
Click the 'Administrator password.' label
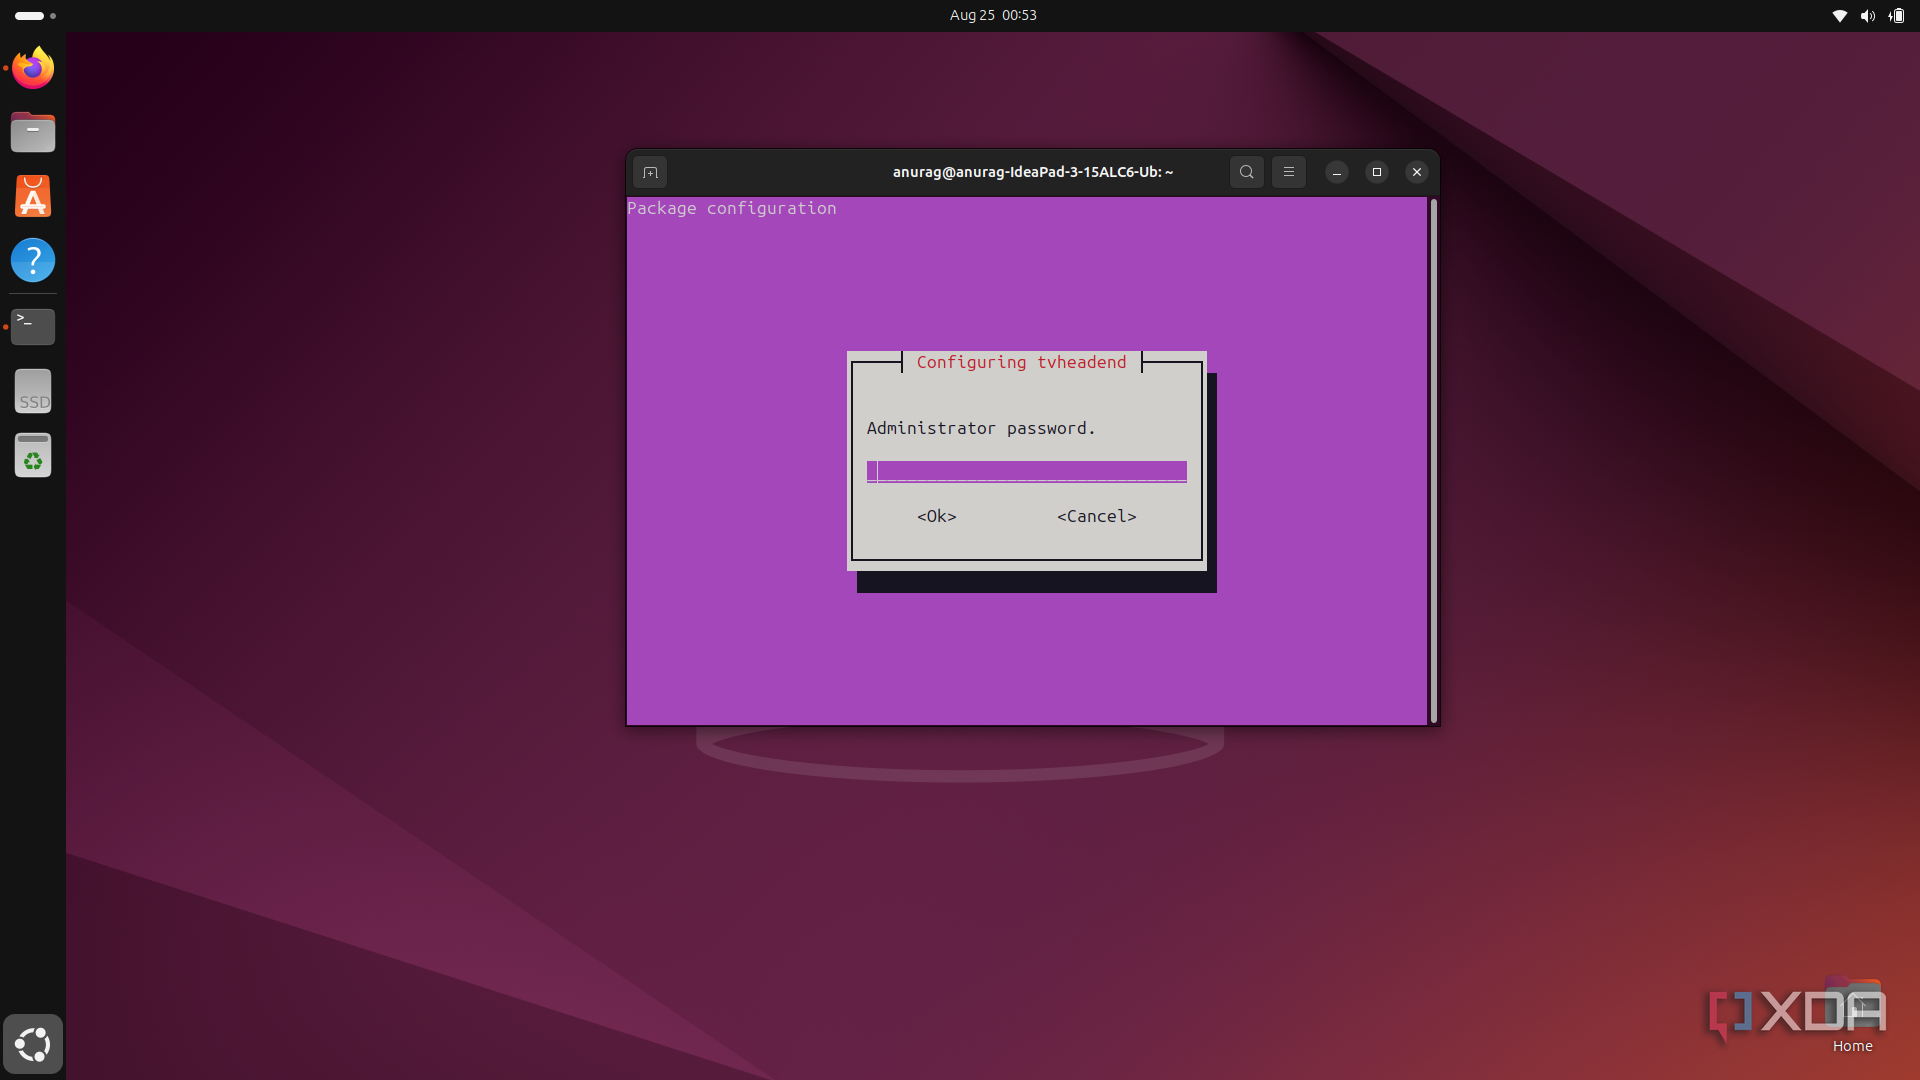[981, 428]
